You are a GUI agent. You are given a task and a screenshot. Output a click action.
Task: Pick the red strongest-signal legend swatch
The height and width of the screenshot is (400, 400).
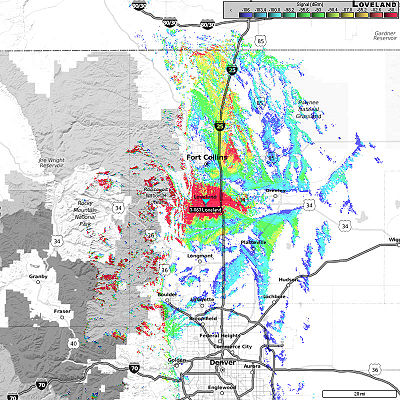[x=390, y=14]
